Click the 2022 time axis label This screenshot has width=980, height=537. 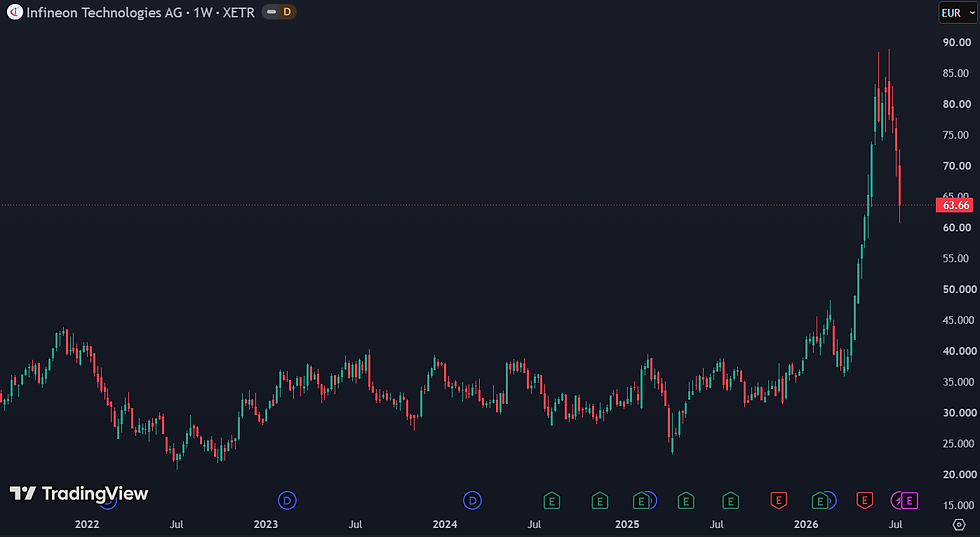click(x=87, y=524)
